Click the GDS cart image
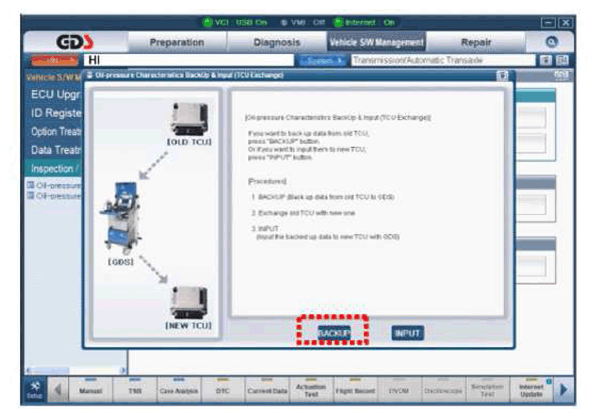The height and width of the screenshot is (418, 597). point(120,218)
